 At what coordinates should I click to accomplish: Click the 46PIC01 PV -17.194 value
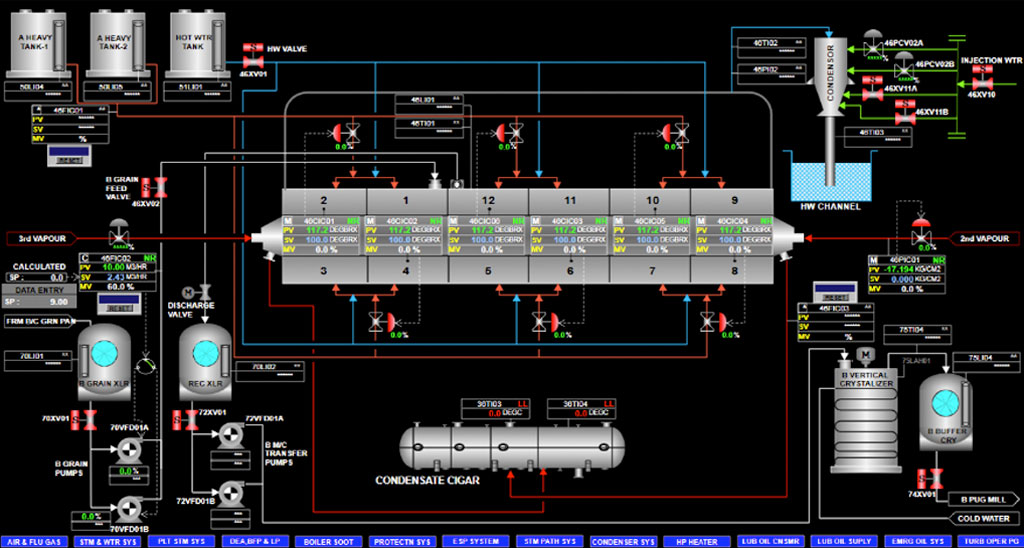point(900,269)
